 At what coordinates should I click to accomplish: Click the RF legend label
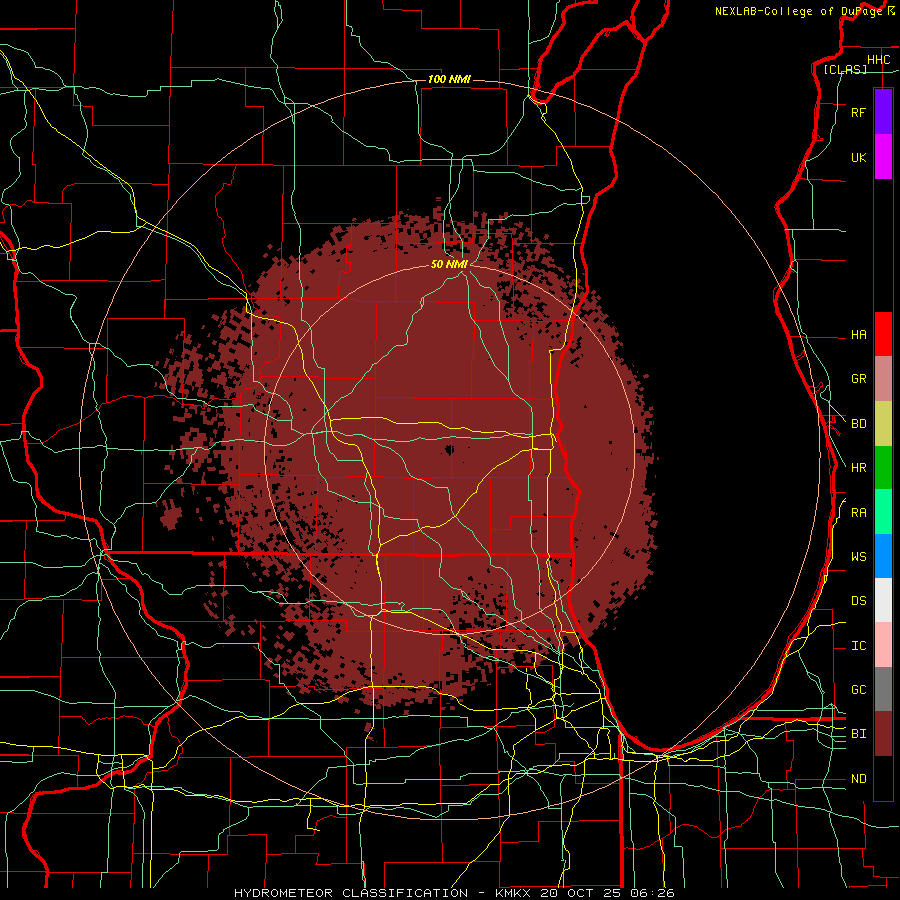pos(859,112)
